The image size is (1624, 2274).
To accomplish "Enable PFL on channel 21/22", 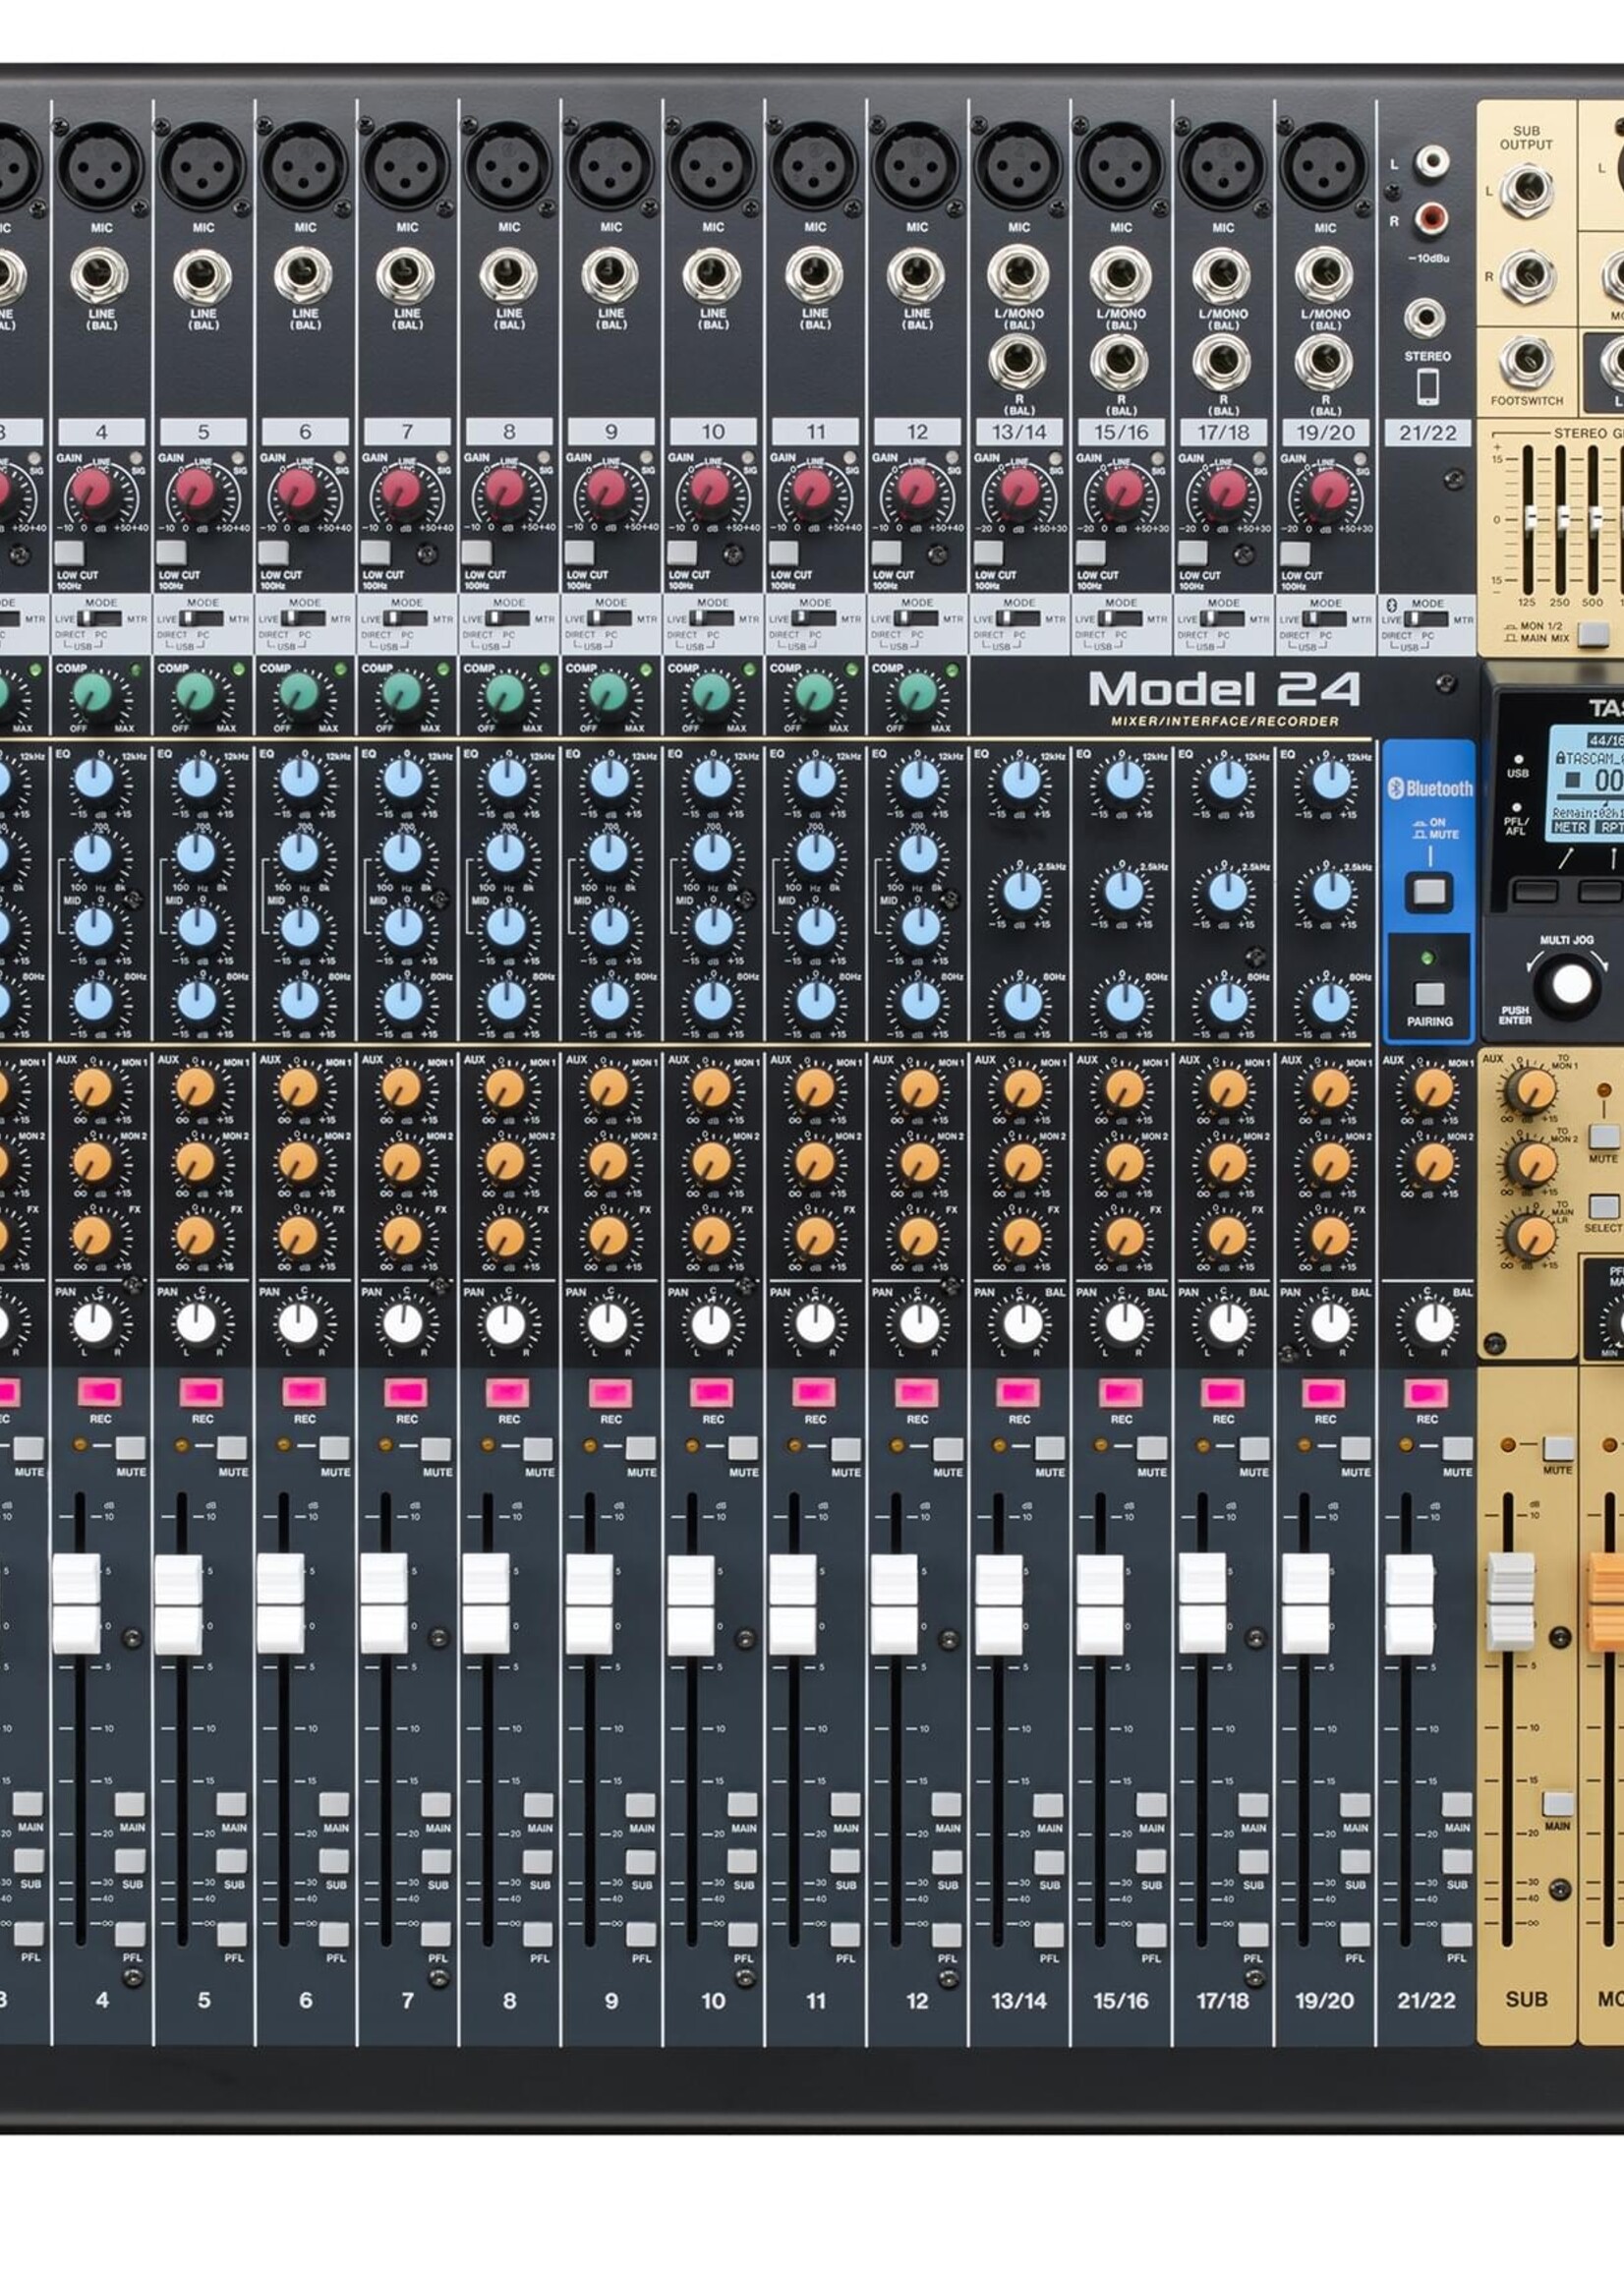I will coord(1457,1934).
